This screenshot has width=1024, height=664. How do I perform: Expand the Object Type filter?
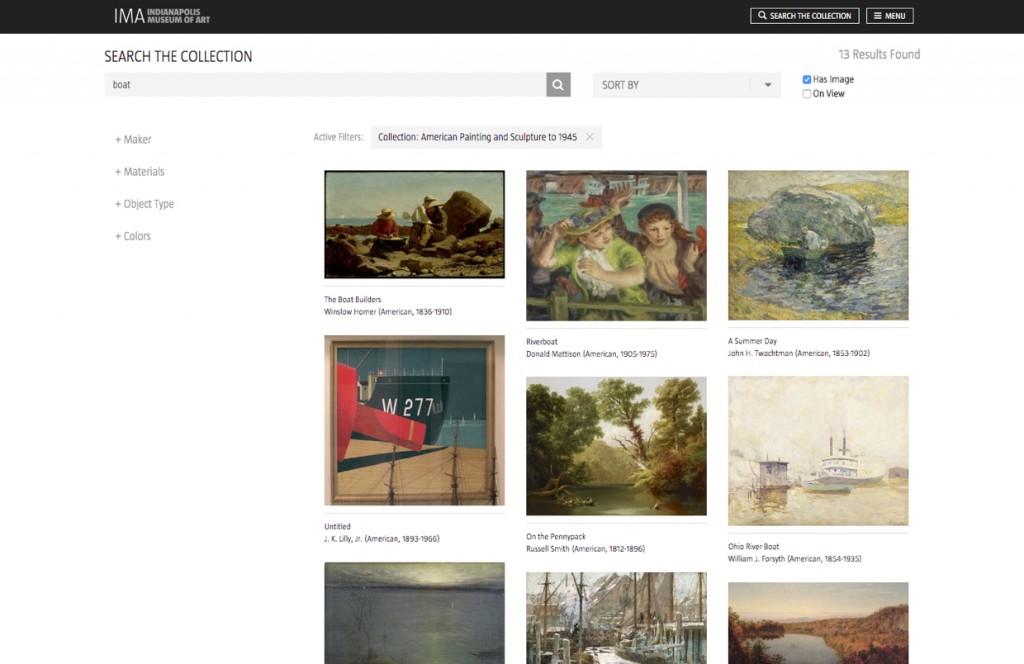coord(144,204)
